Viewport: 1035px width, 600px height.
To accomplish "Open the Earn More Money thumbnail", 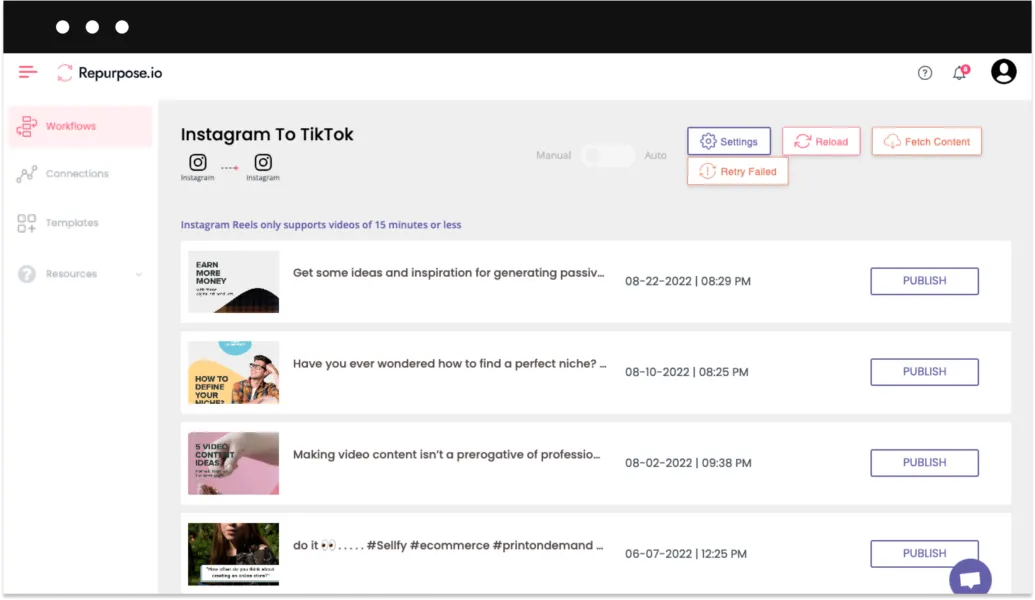I will tap(233, 282).
